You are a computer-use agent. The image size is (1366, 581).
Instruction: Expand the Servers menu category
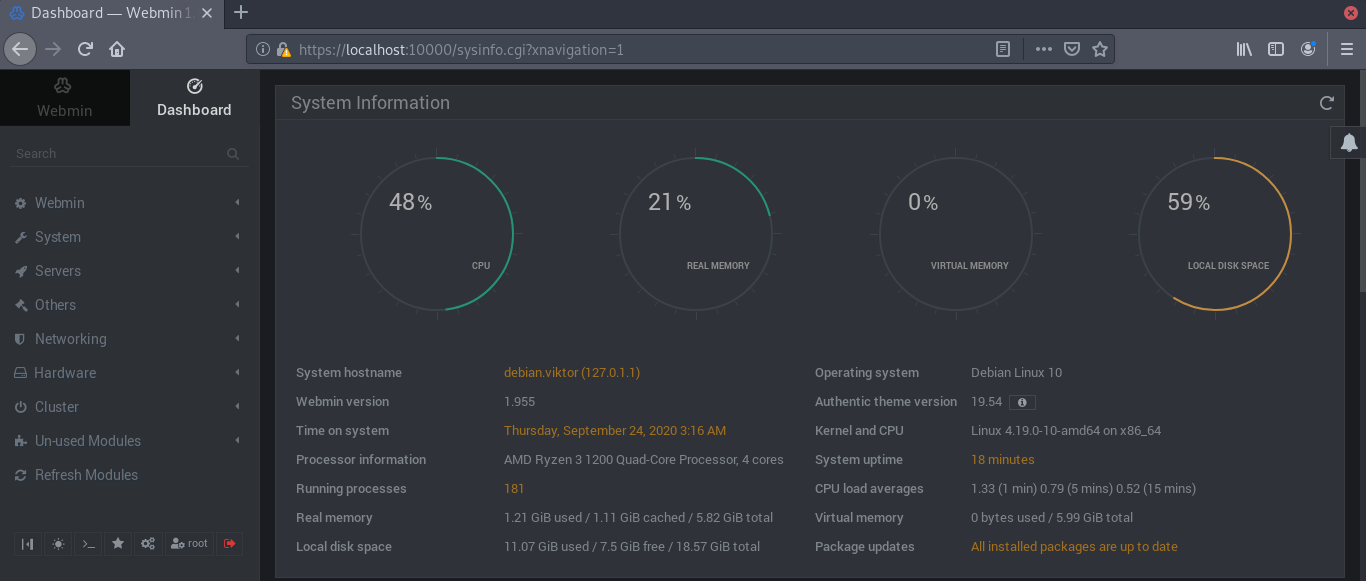pyautogui.click(x=58, y=271)
